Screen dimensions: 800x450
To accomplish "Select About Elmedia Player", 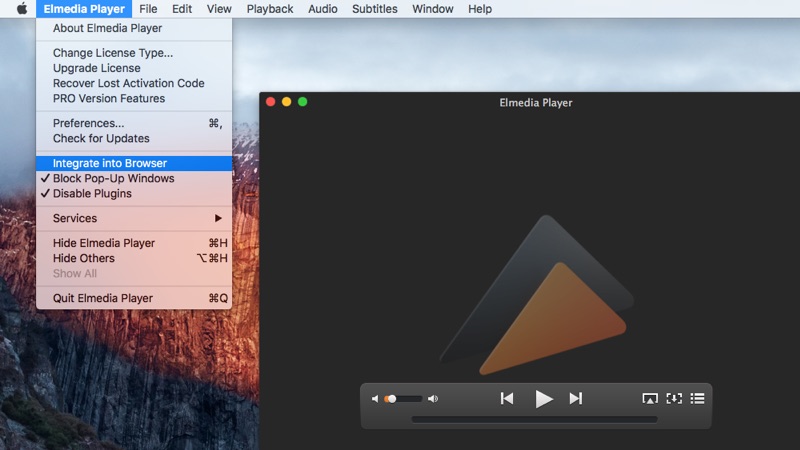I will (x=134, y=28).
